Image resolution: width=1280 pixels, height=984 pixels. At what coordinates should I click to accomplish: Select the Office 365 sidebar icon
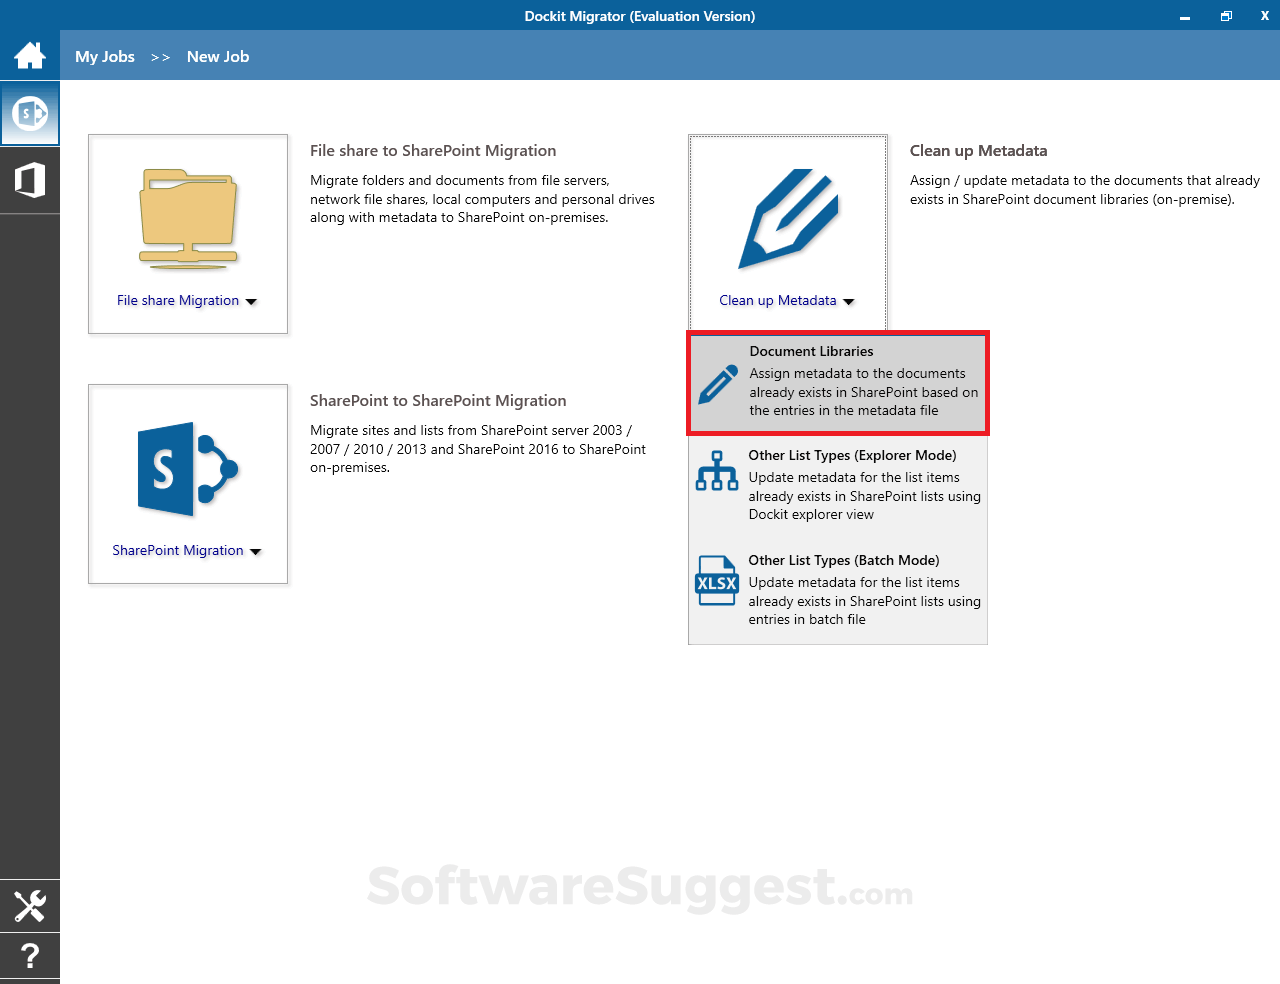(30, 180)
